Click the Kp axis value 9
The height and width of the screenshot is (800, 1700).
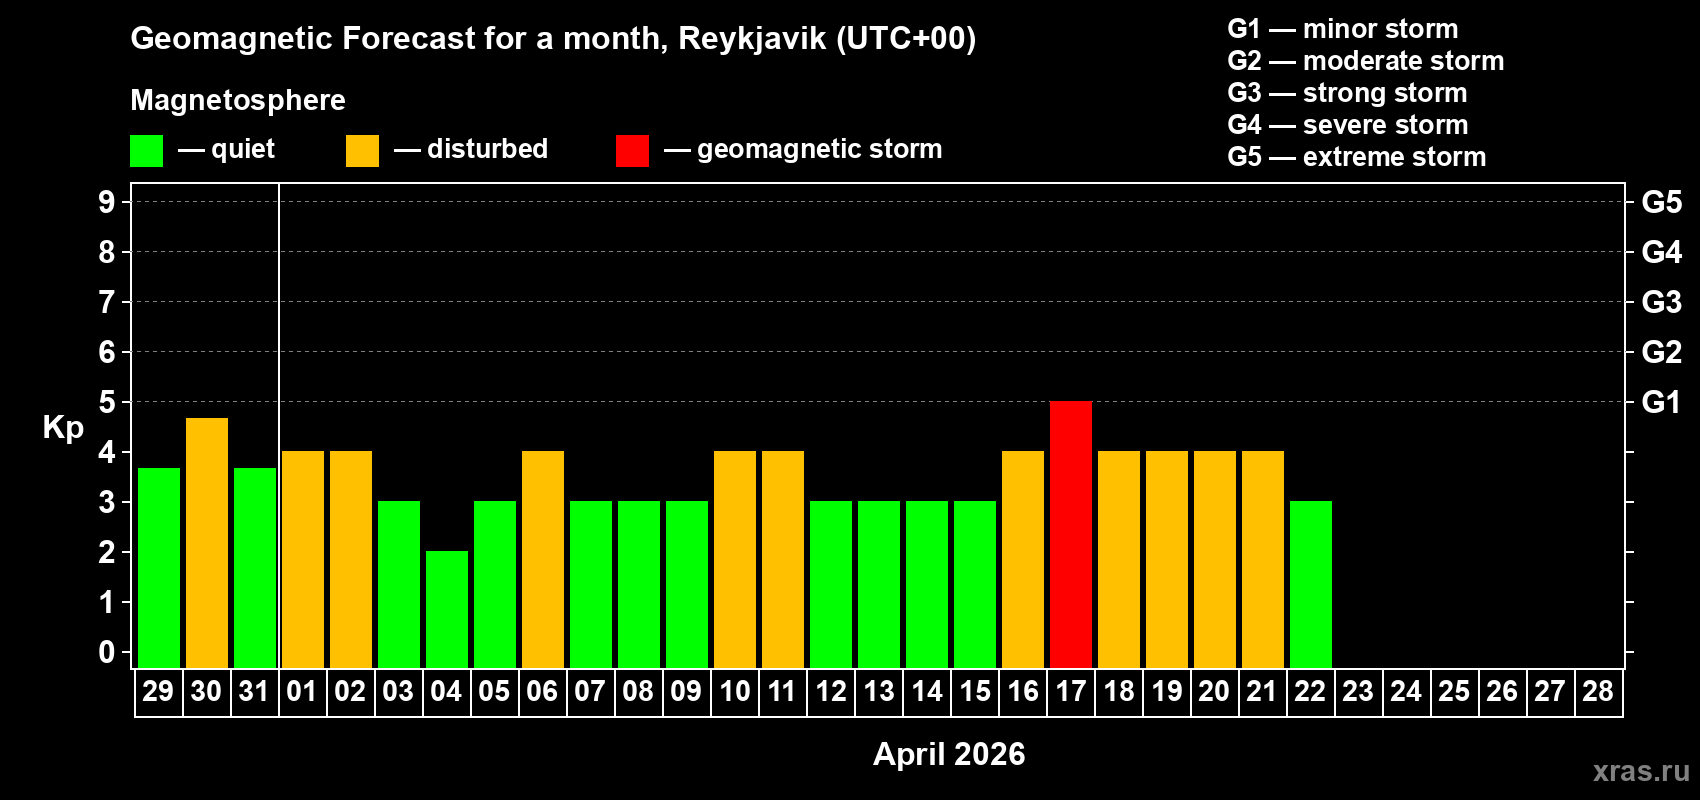coord(107,202)
